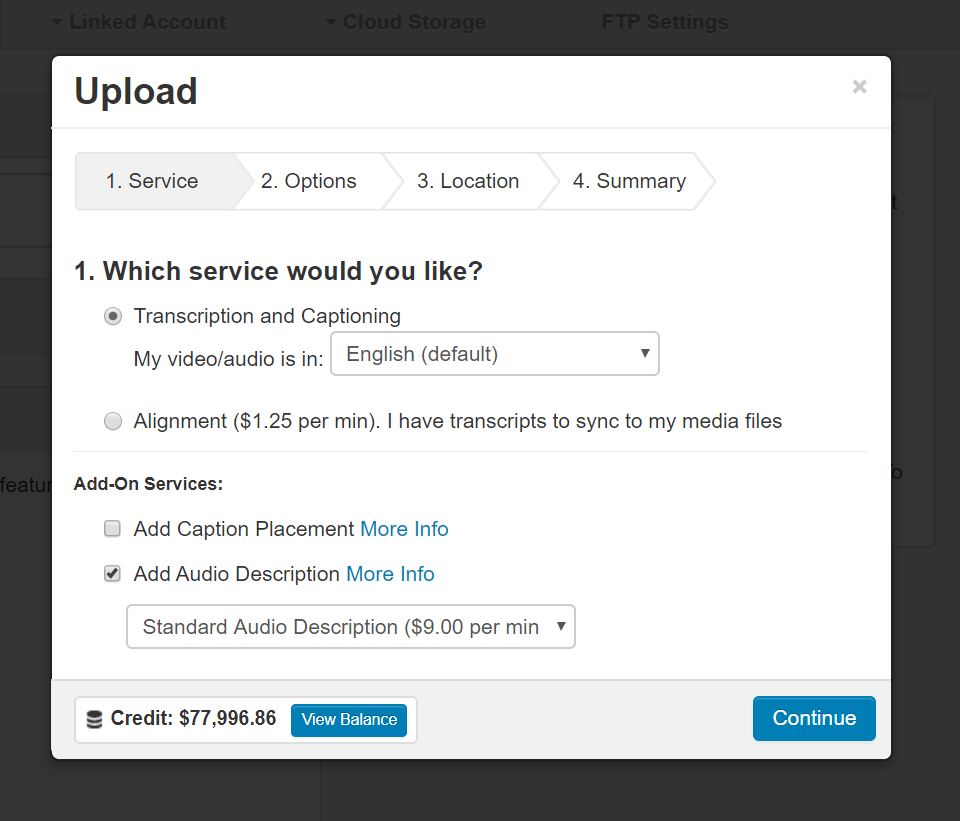Viewport: 960px width, 821px height.
Task: Open the English (default) language dropdown
Action: pos(494,354)
